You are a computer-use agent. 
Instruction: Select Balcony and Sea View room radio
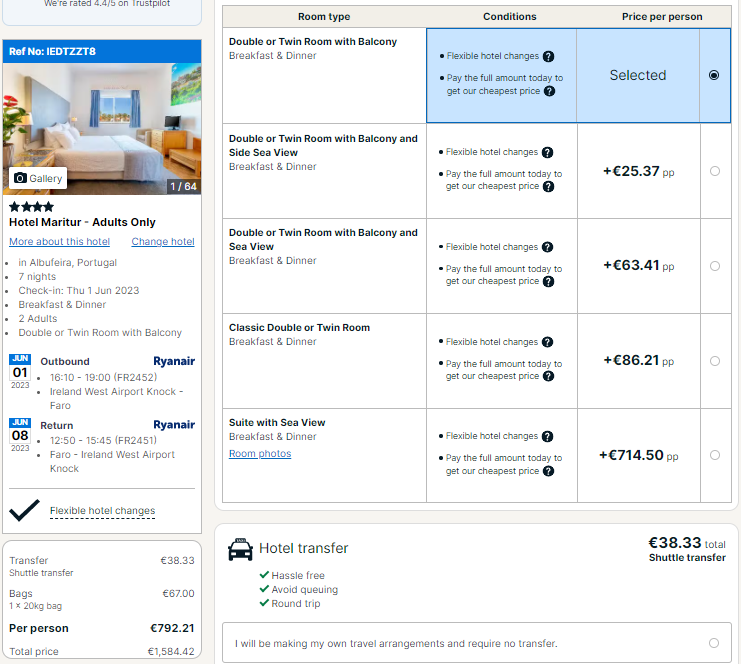coord(715,266)
